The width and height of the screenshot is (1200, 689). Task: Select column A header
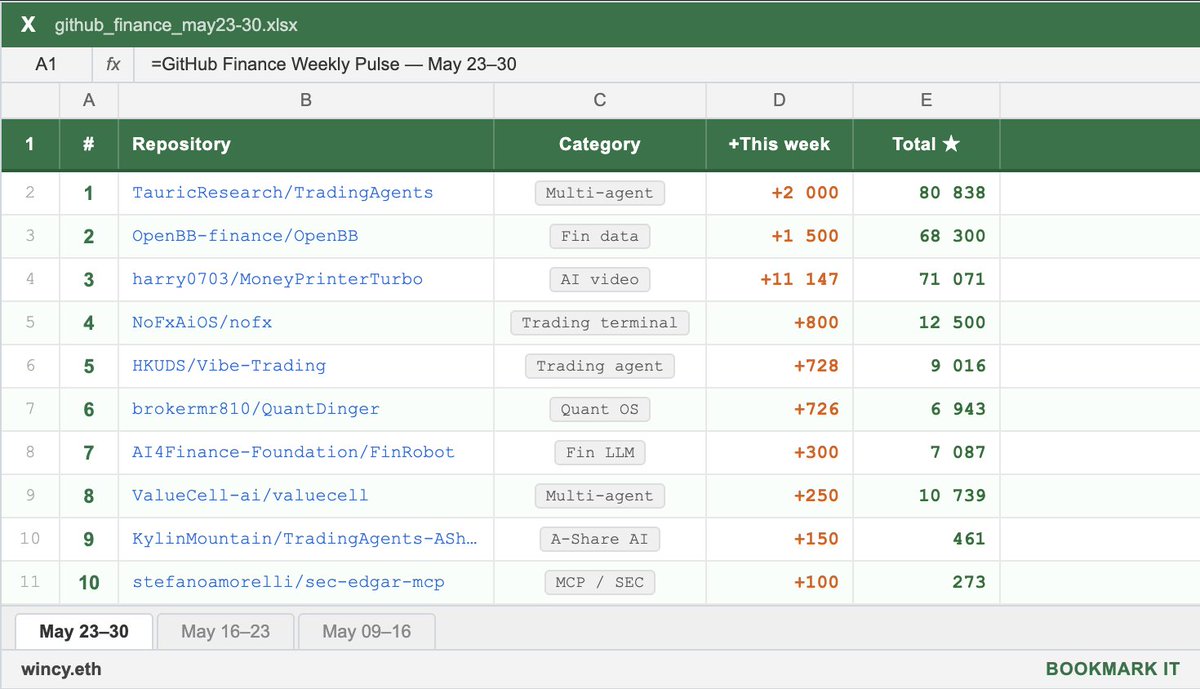[x=89, y=100]
